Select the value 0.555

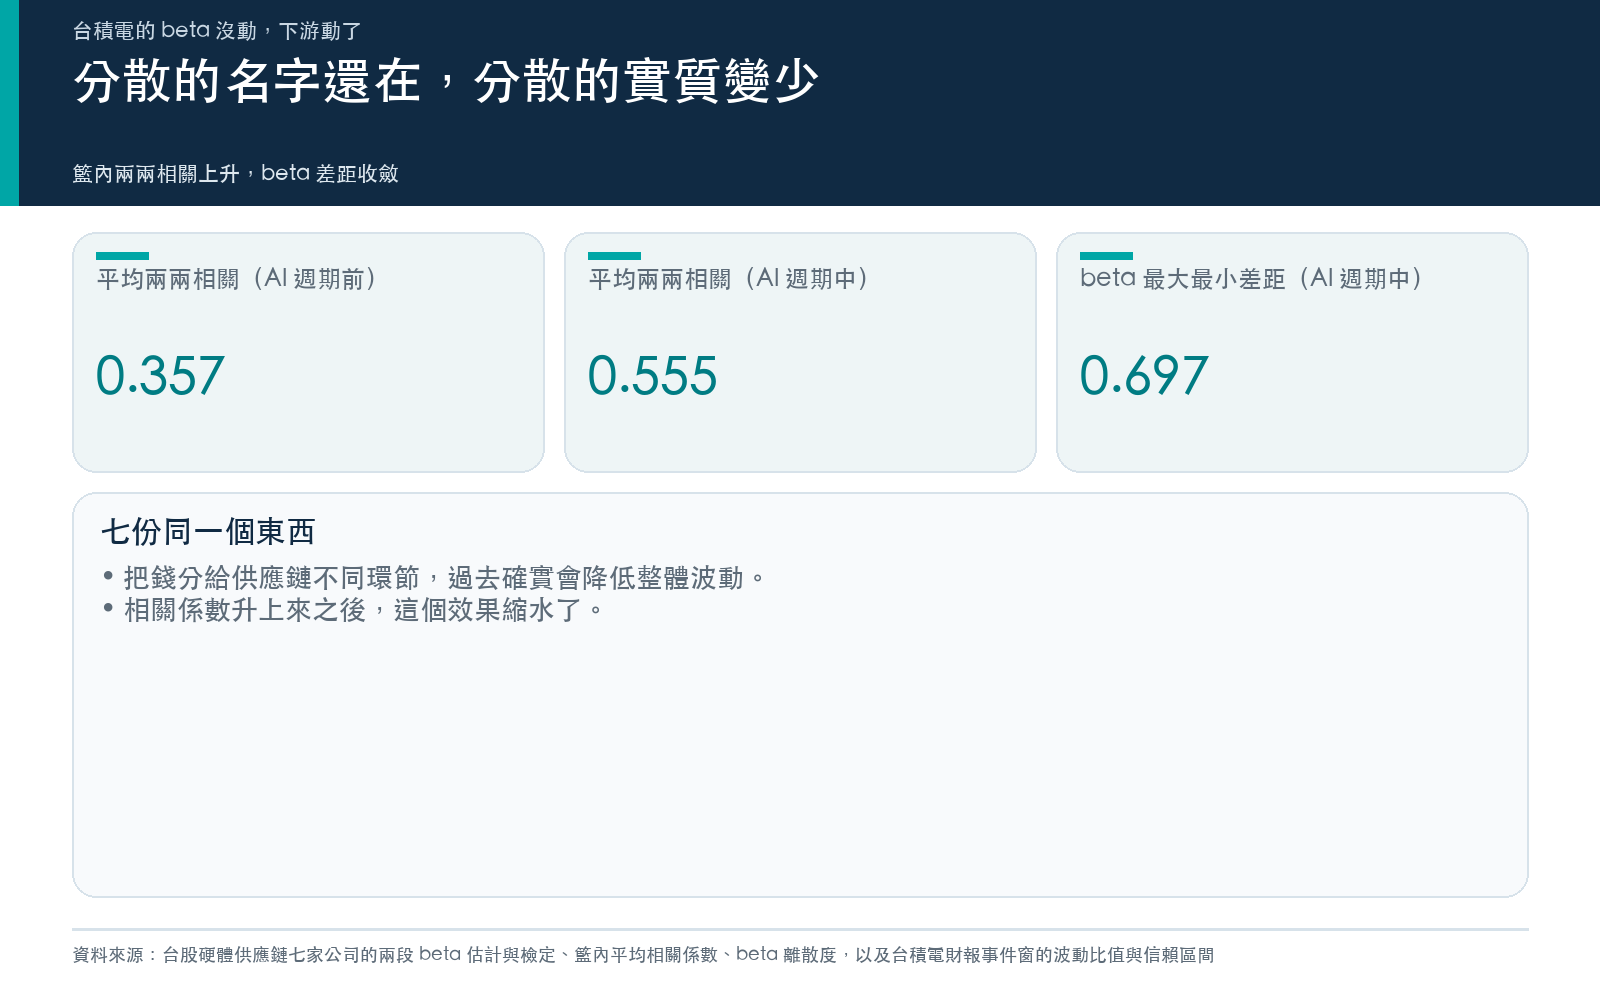coord(652,376)
